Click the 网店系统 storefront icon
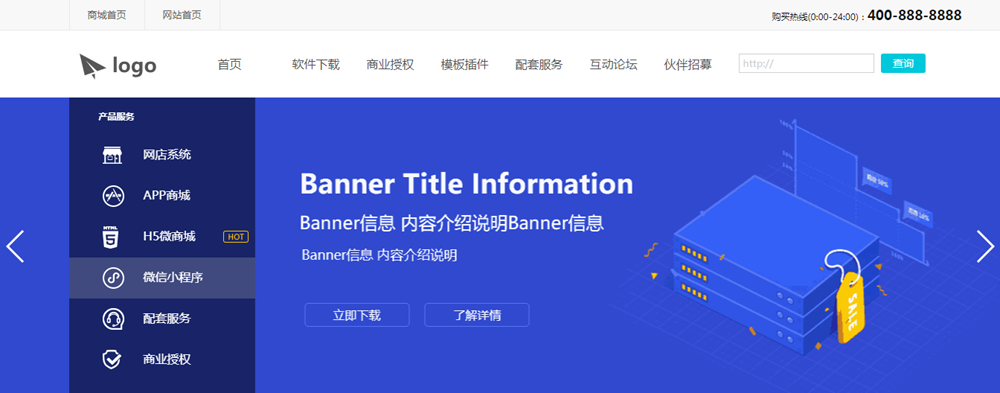 pyautogui.click(x=112, y=155)
